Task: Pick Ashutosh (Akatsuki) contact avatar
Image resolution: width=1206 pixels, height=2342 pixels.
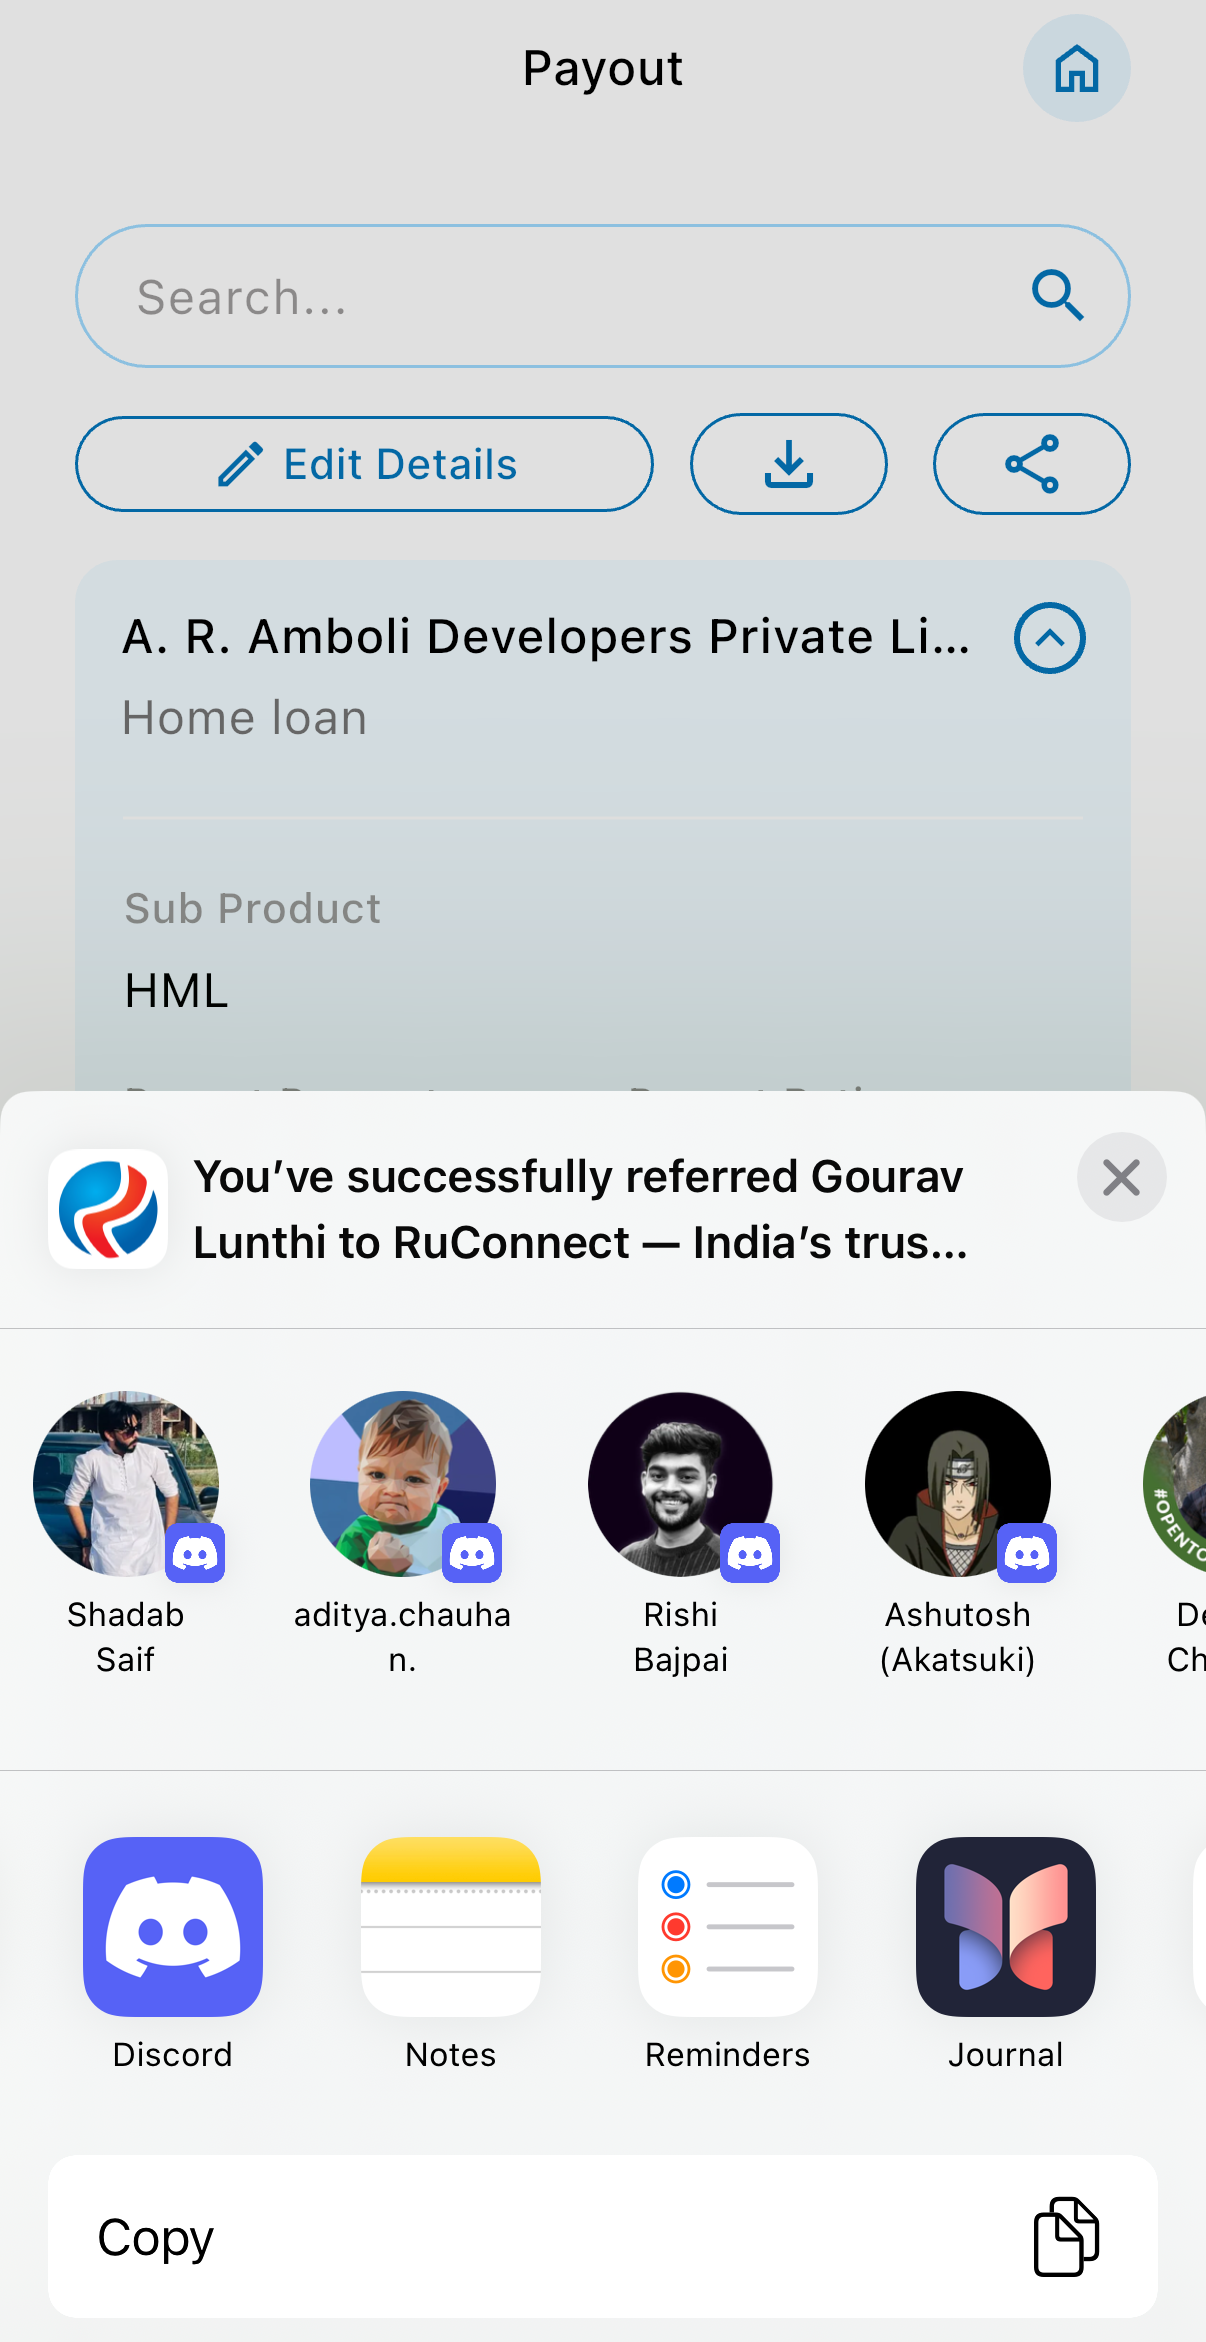Action: [957, 1484]
